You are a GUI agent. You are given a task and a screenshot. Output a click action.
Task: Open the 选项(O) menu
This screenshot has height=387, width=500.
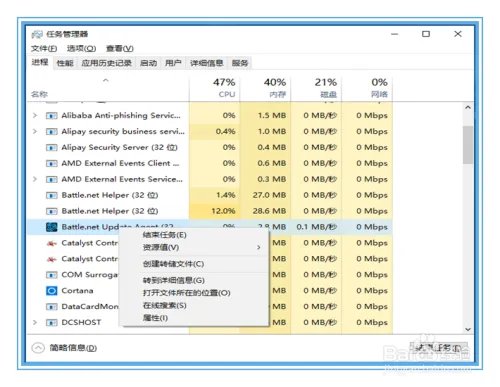(x=81, y=49)
